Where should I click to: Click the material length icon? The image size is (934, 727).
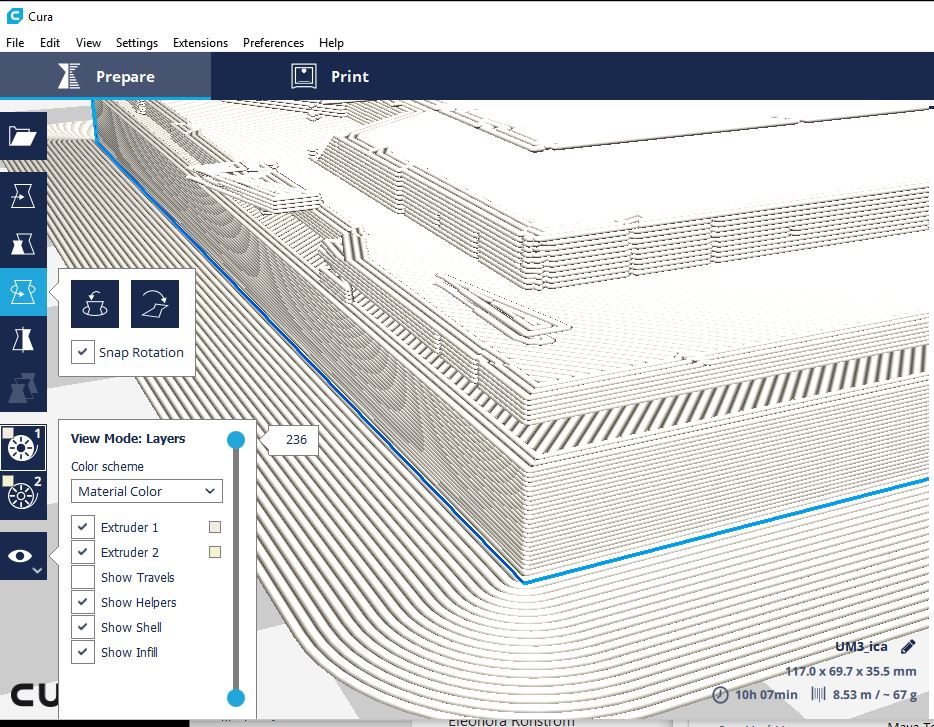tap(818, 694)
